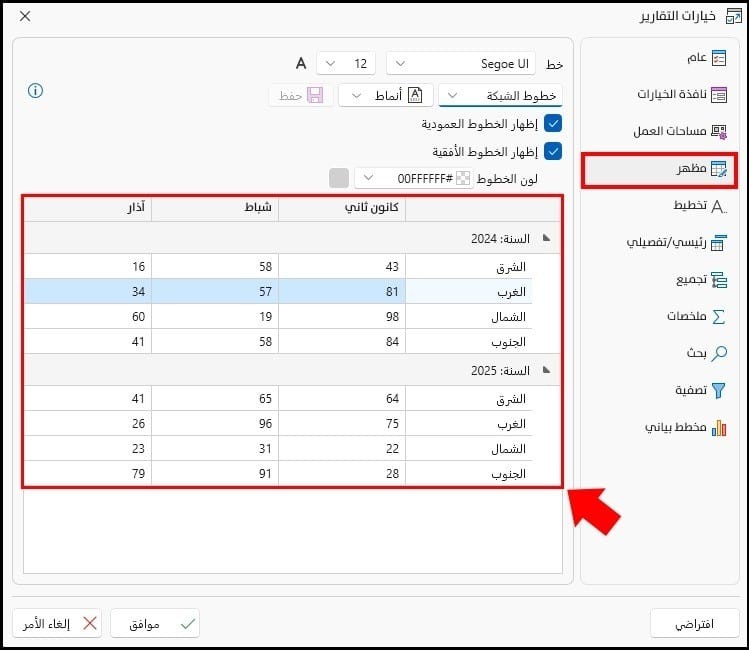Toggle إظهار الخطوط الأفقية checkbox
The width and height of the screenshot is (749, 650).
553,151
